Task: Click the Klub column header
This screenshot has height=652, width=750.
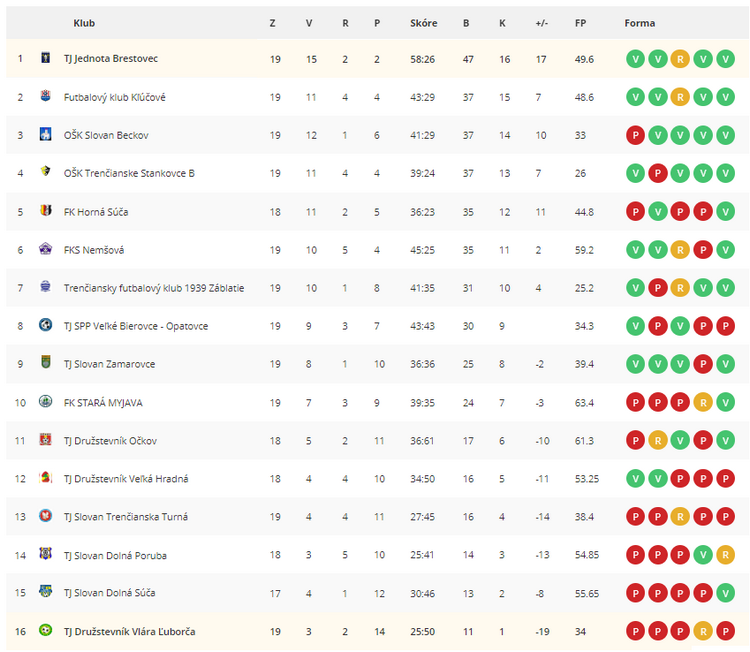Action: [84, 23]
